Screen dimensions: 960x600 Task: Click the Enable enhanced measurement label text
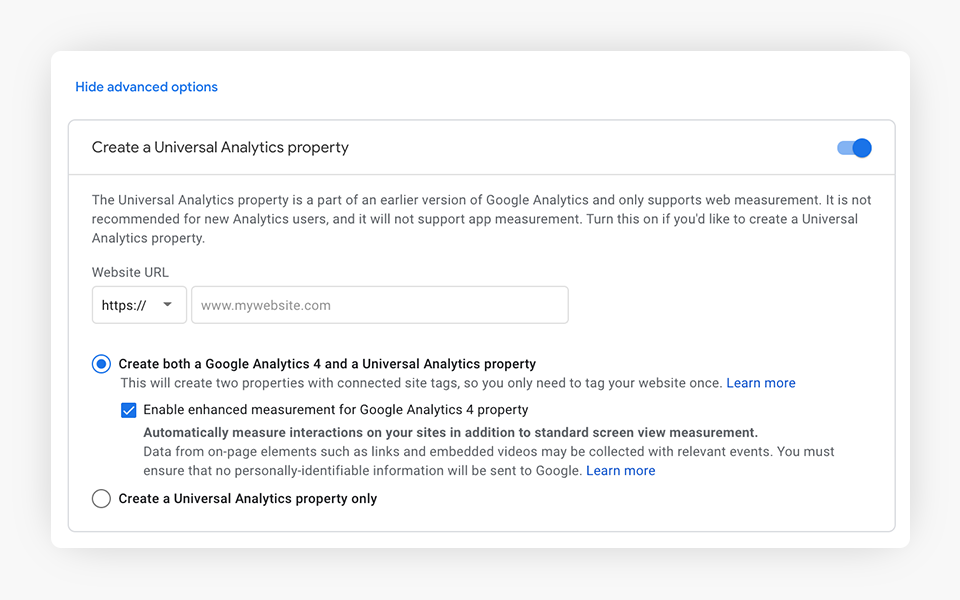[335, 410]
